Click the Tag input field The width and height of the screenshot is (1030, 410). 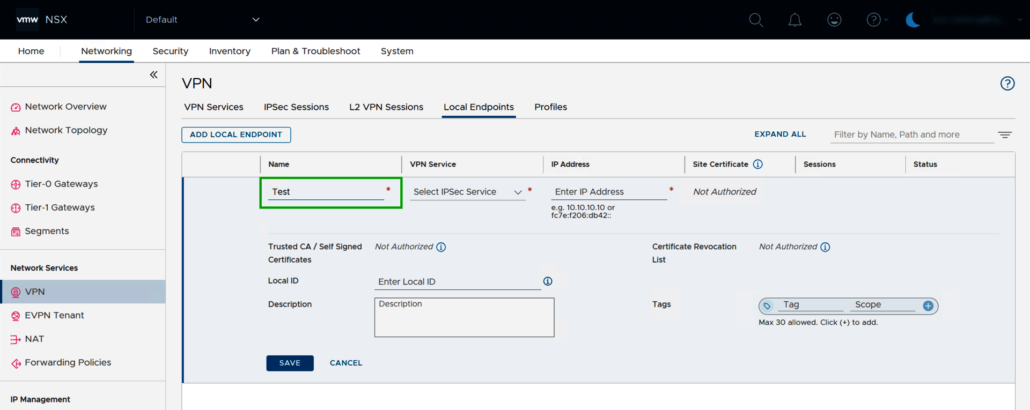click(810, 305)
